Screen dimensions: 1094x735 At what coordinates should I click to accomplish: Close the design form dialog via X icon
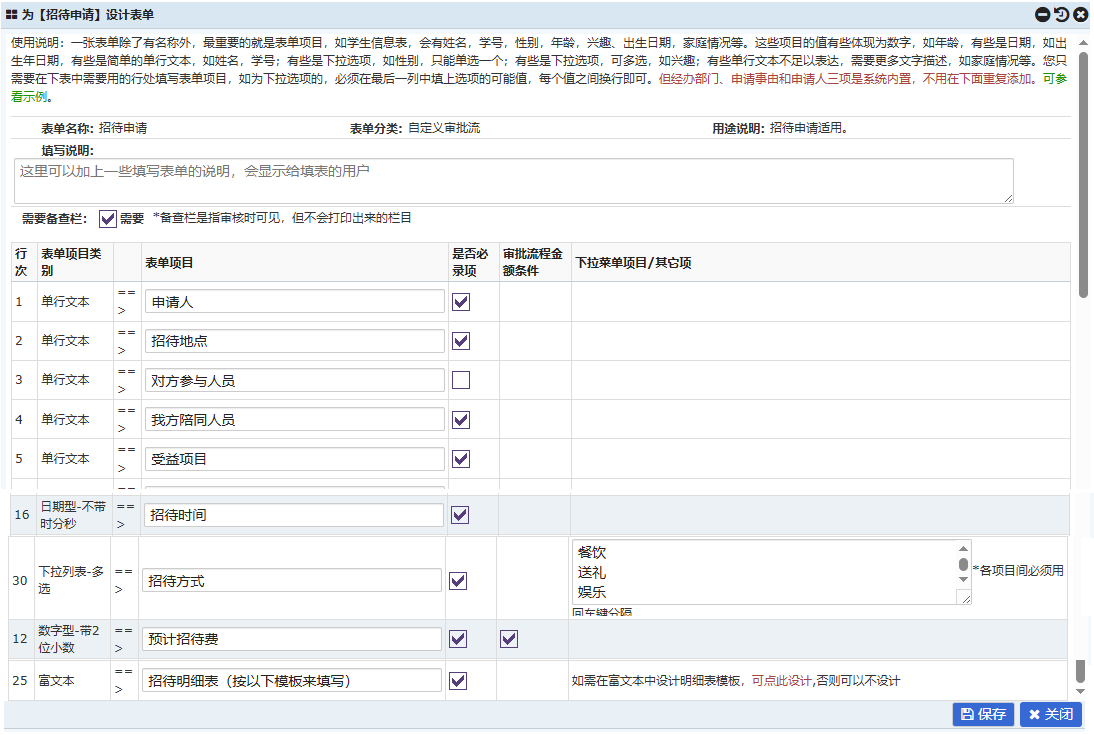[x=1080, y=15]
